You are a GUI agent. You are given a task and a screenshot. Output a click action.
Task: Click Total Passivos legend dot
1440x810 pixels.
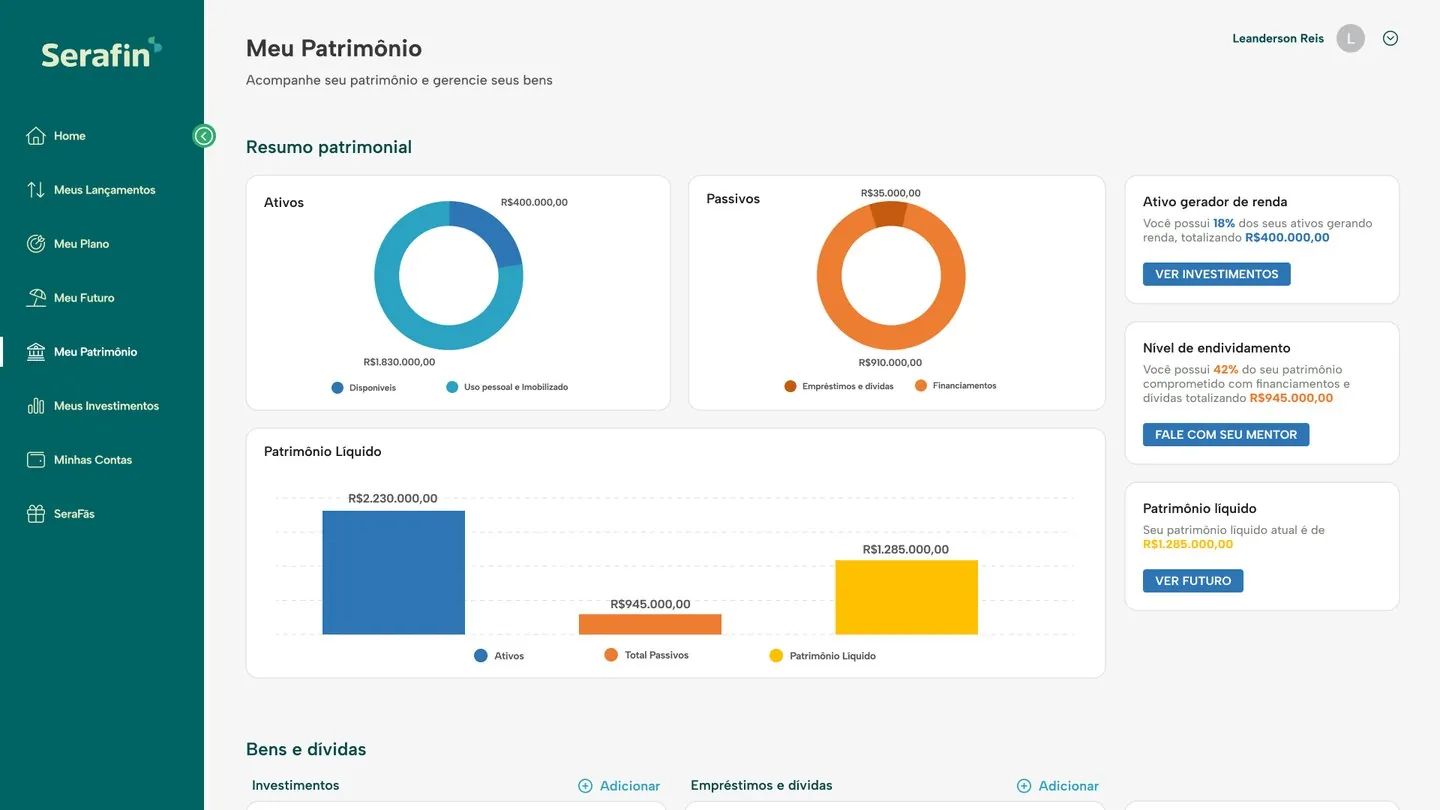[x=611, y=655]
